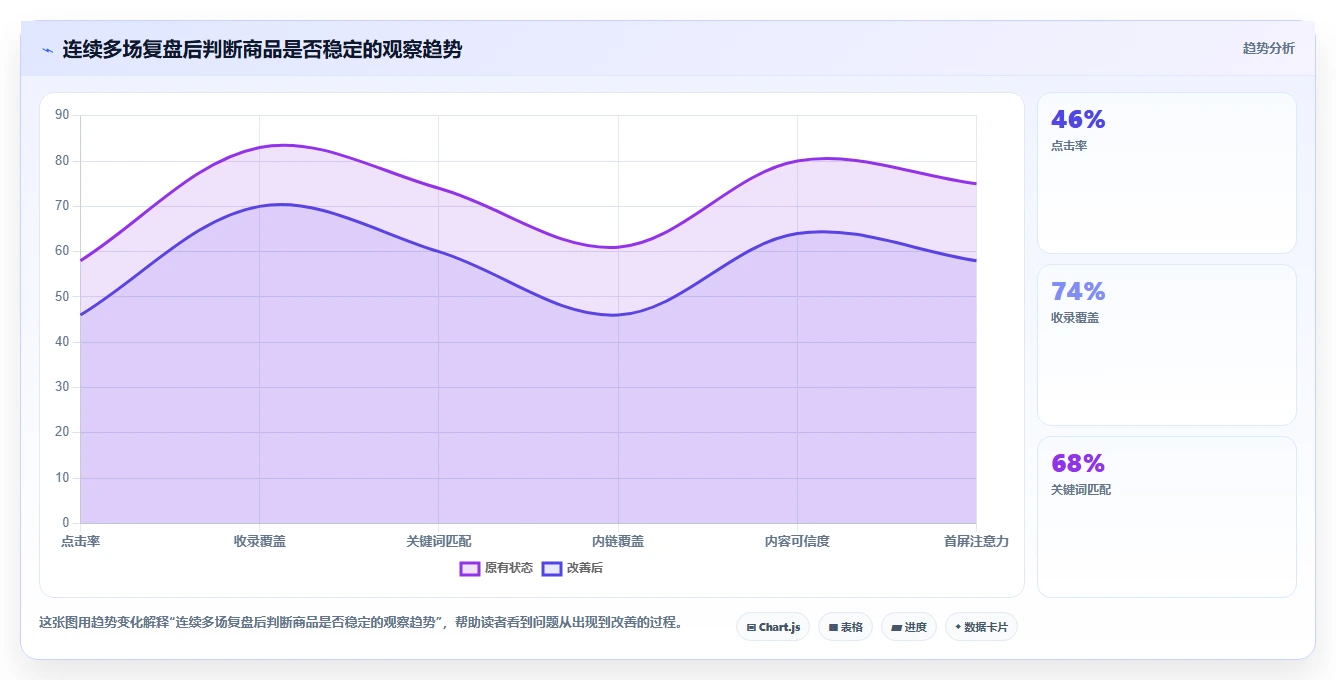Image resolution: width=1336 pixels, height=680 pixels.
Task: Click the 90 y-axis tick label
Action: 62,115
